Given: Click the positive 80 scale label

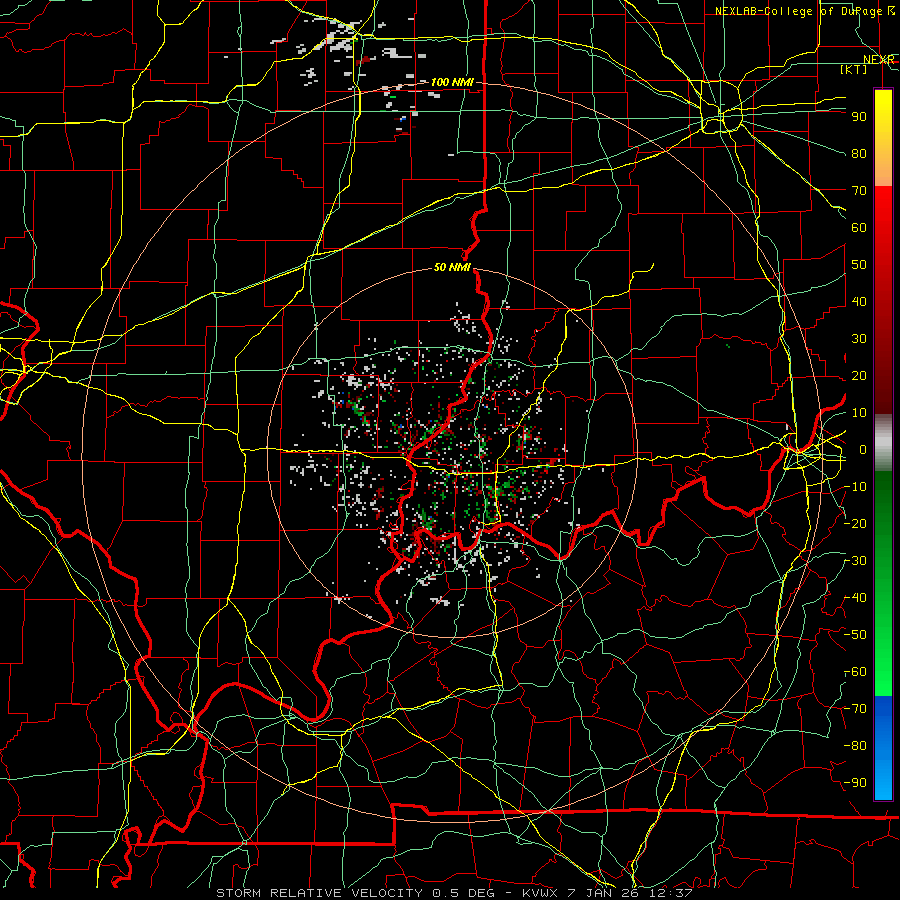Looking at the screenshot, I should 859,153.
